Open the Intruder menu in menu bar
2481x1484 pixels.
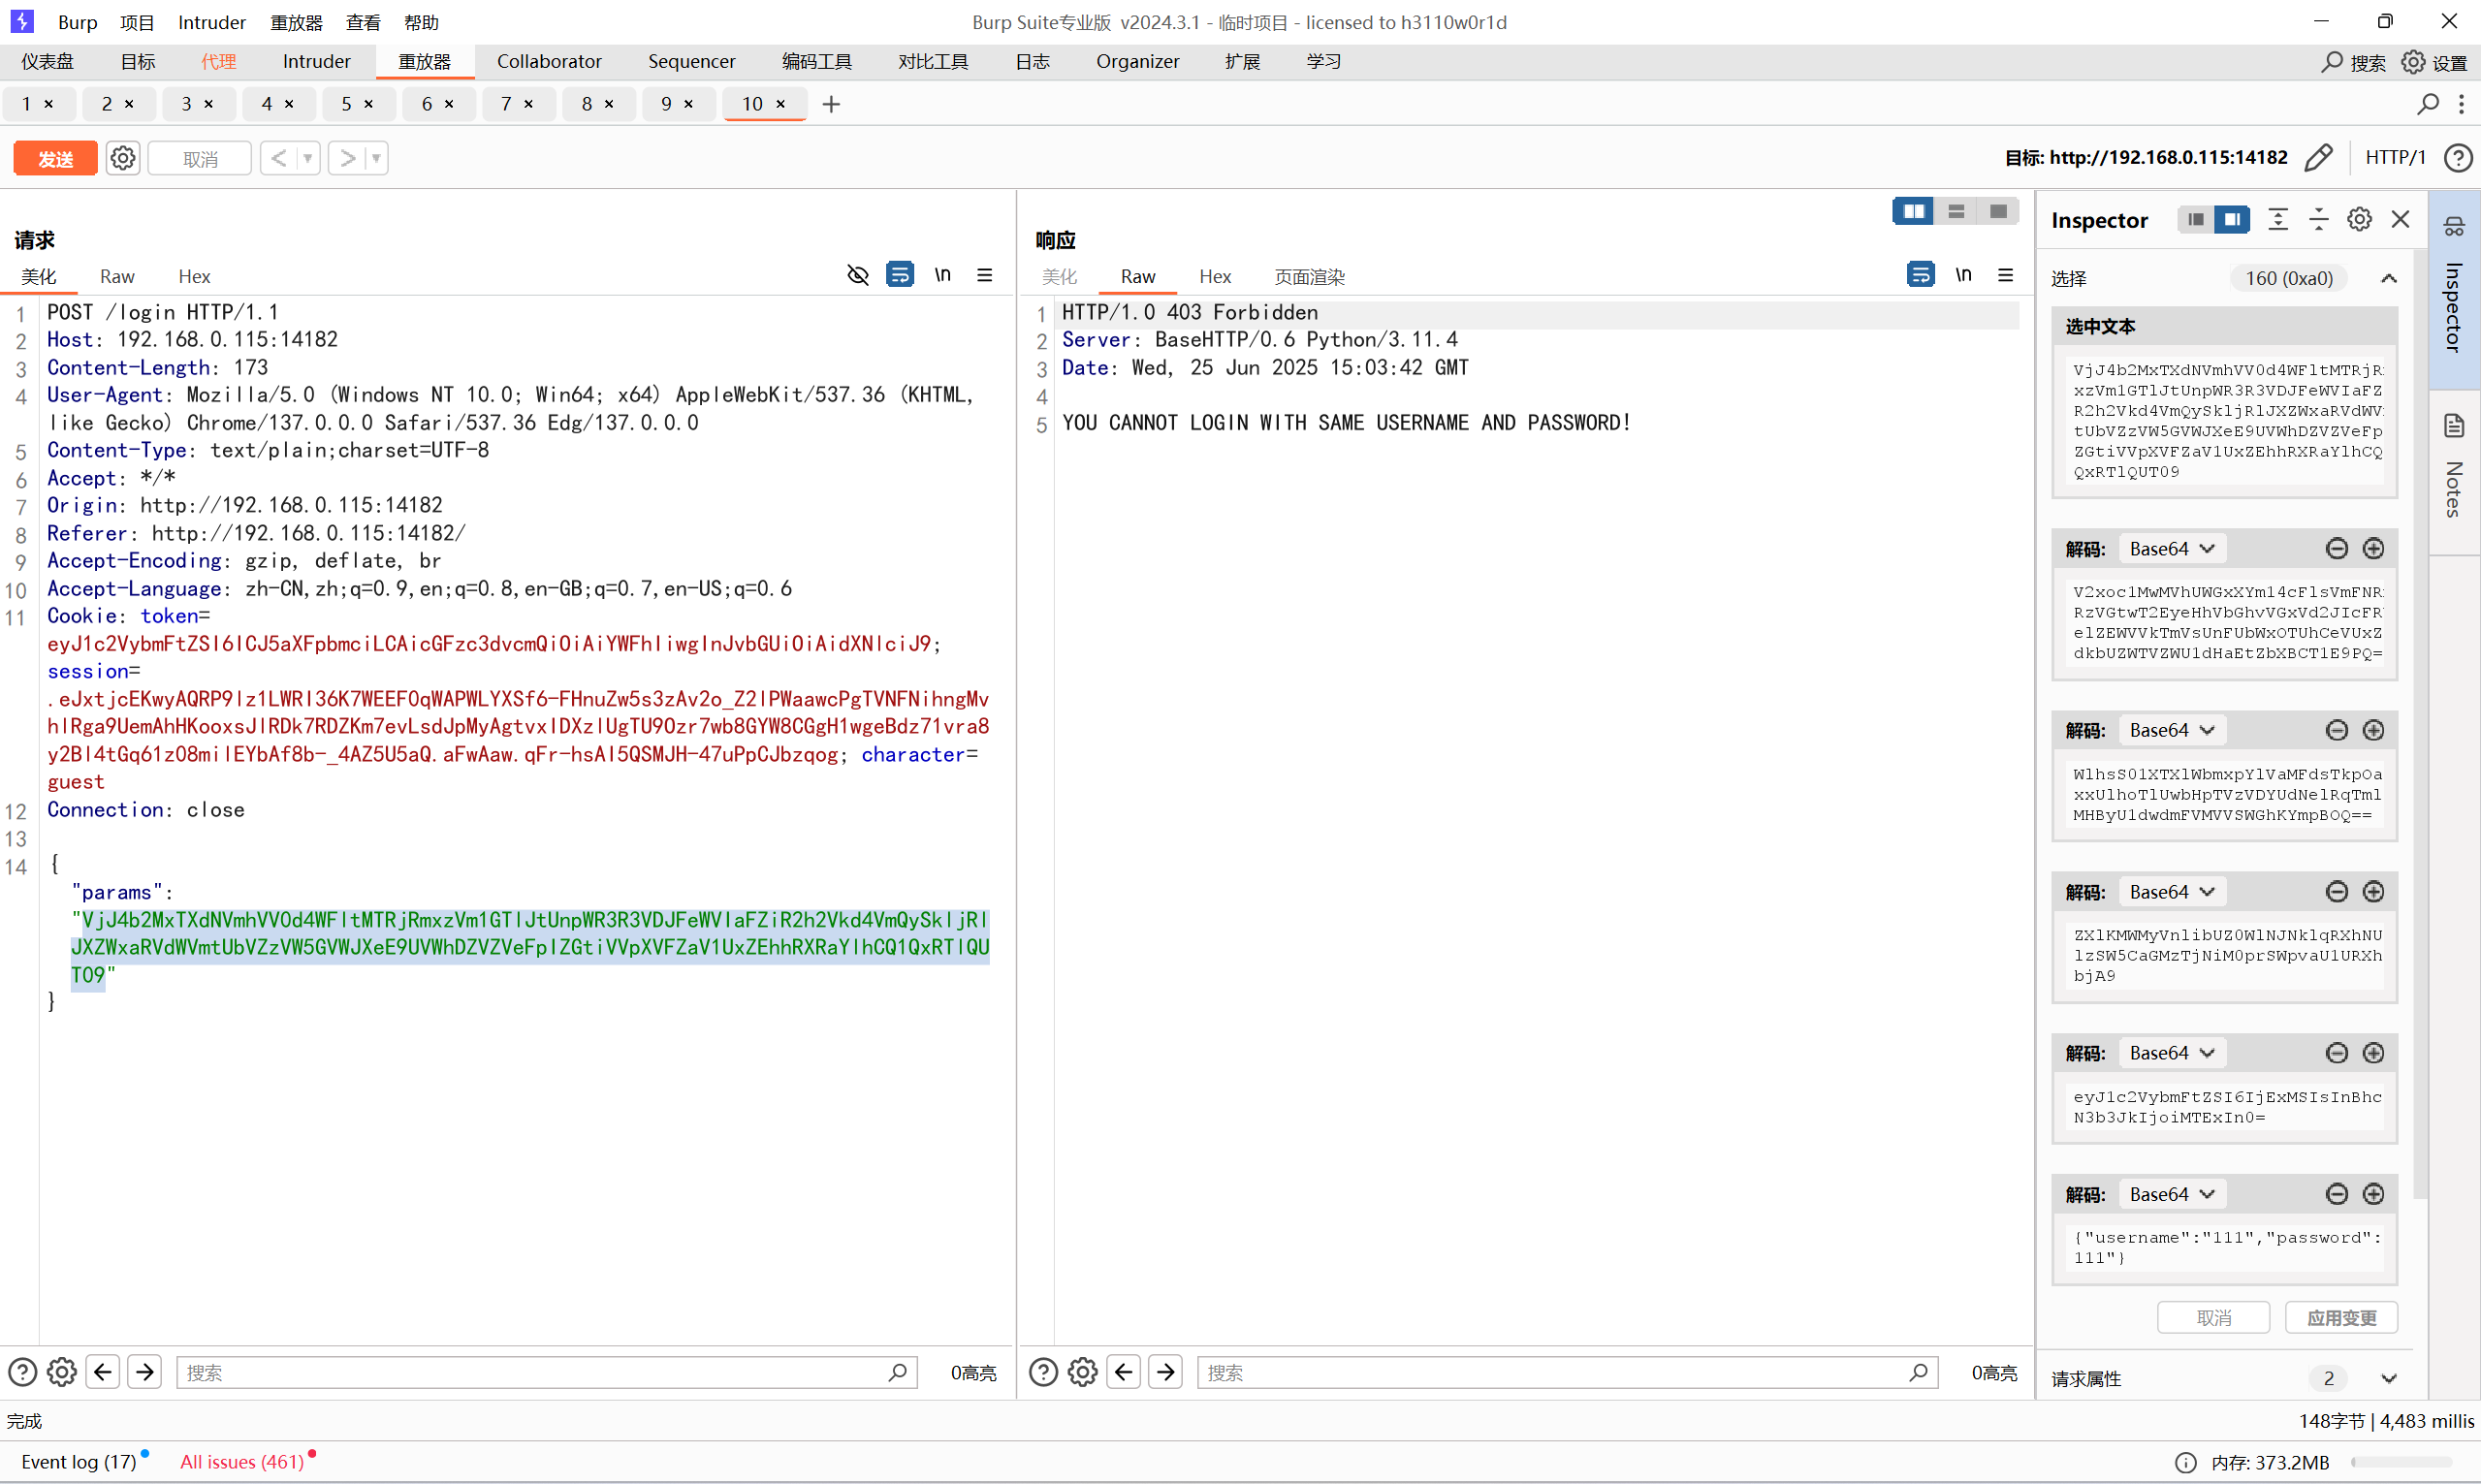pos(211,22)
